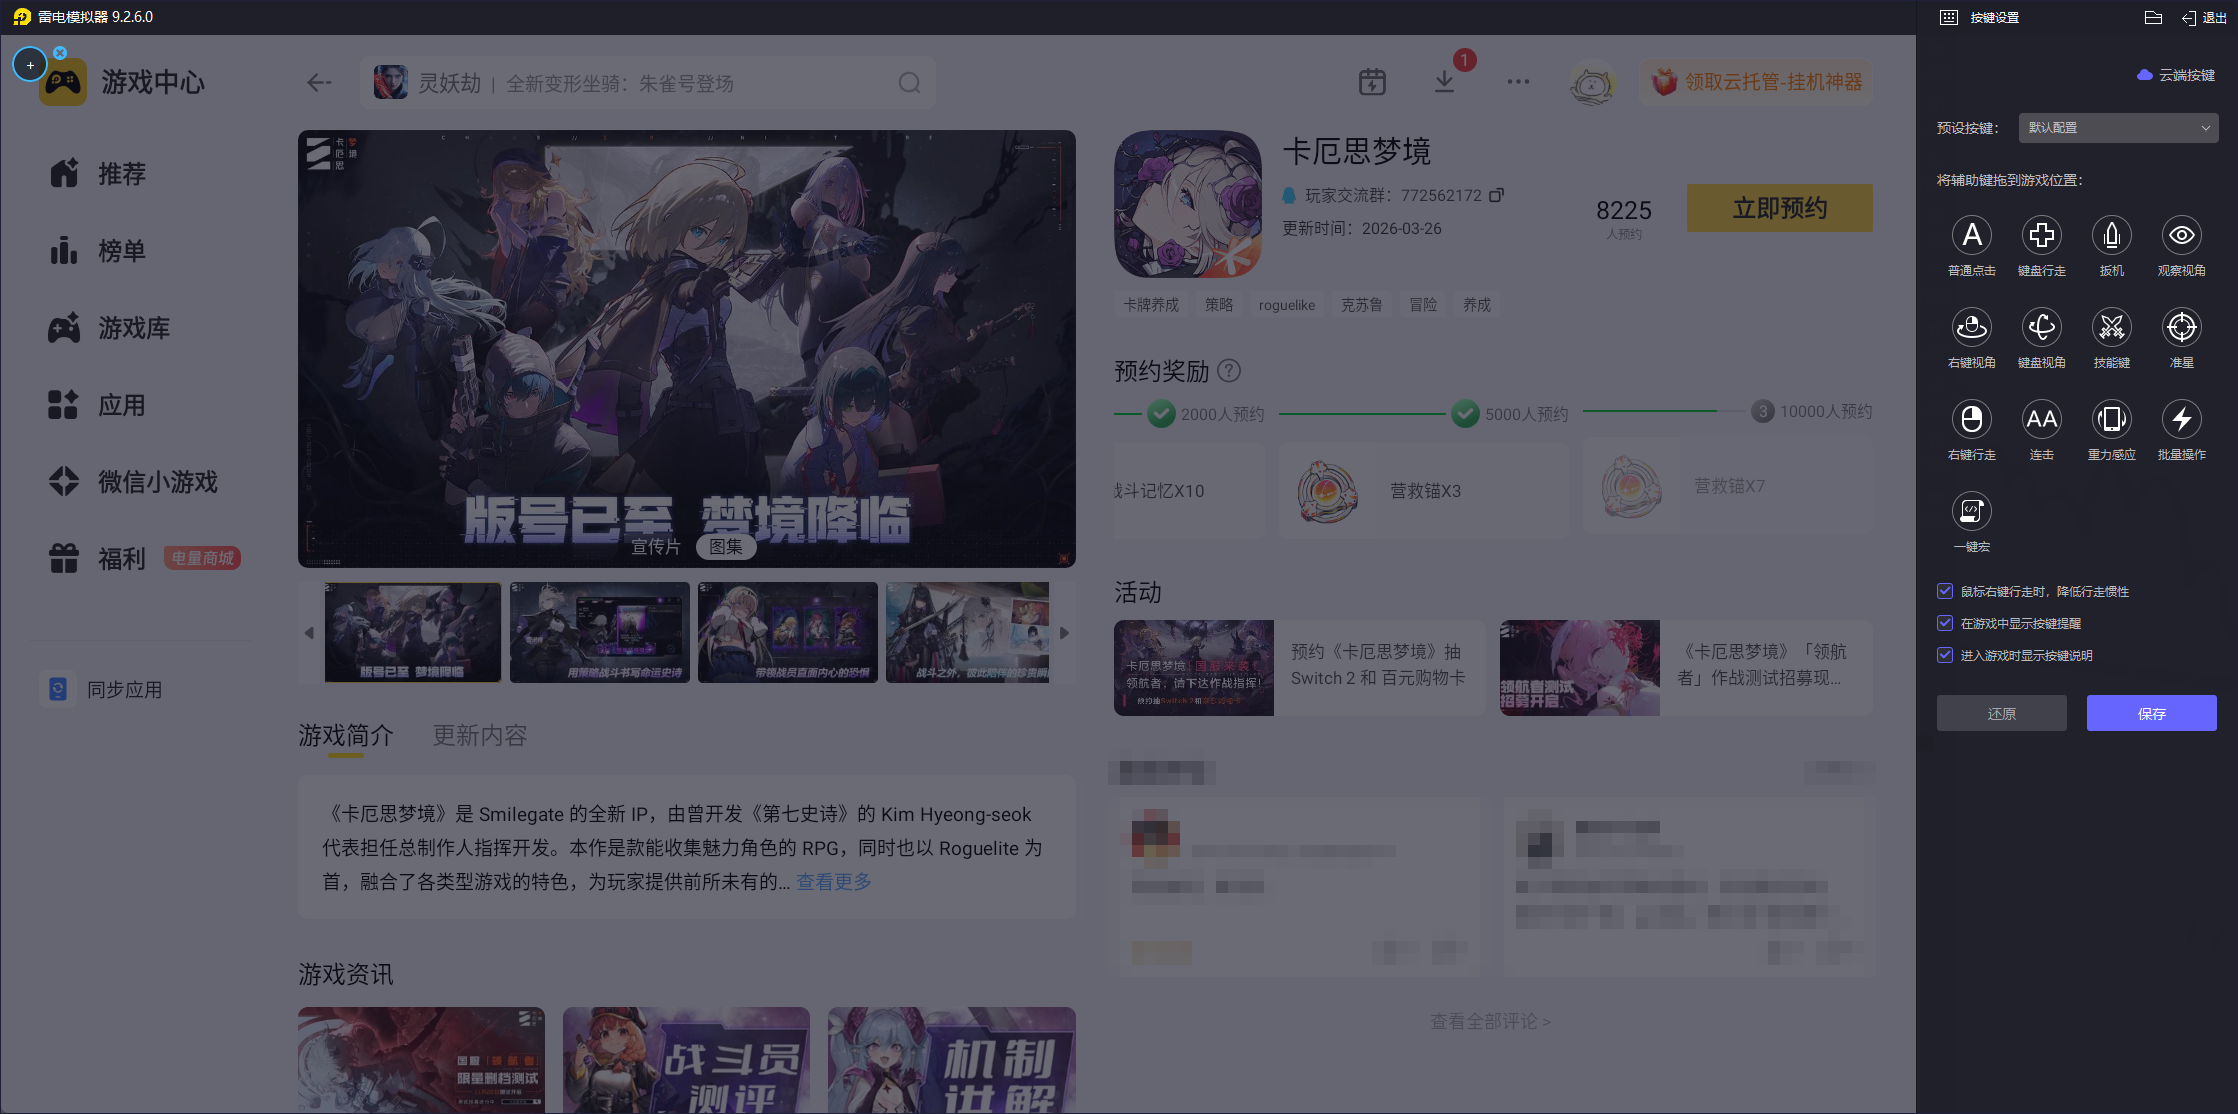Viewport: 2238px width, 1114px height.
Task: Choose the 批量操作 lightning icon
Action: coord(2181,419)
